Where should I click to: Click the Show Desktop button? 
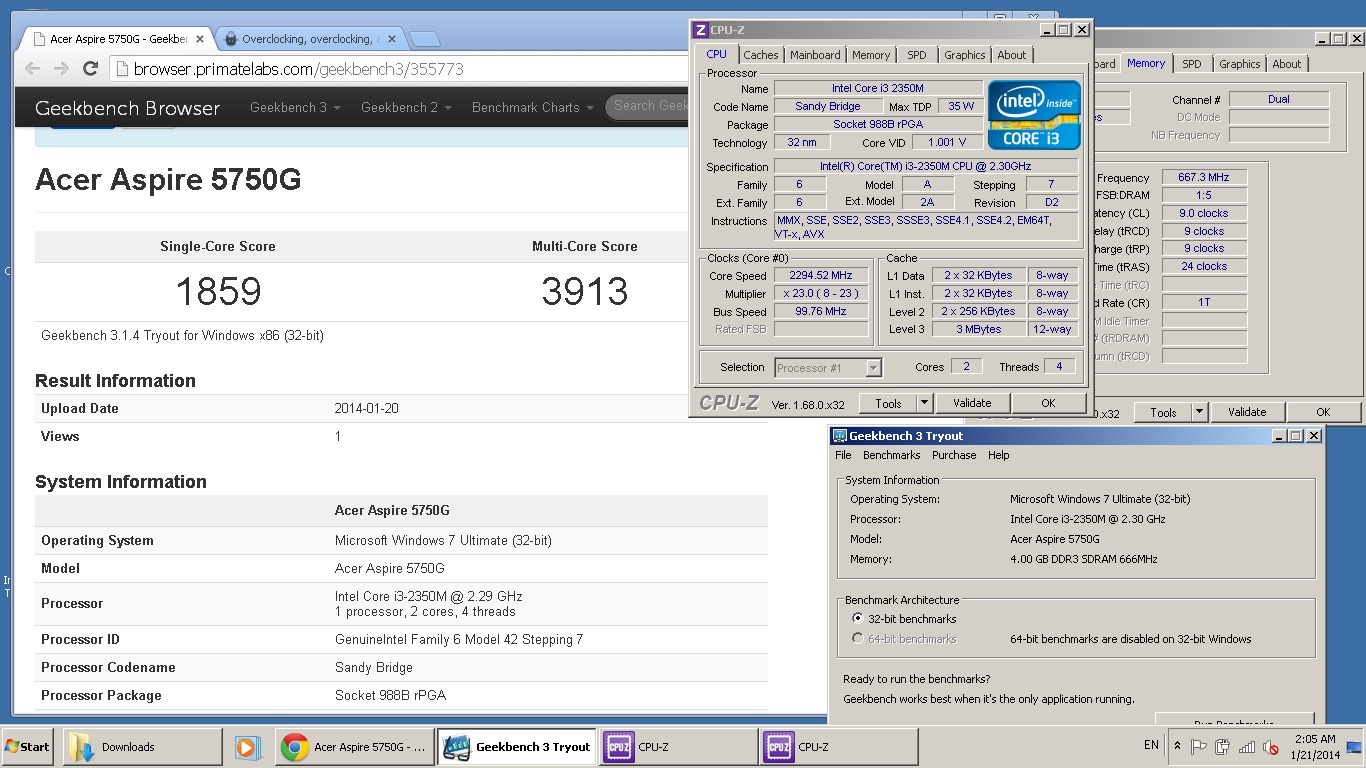tap(1355, 747)
